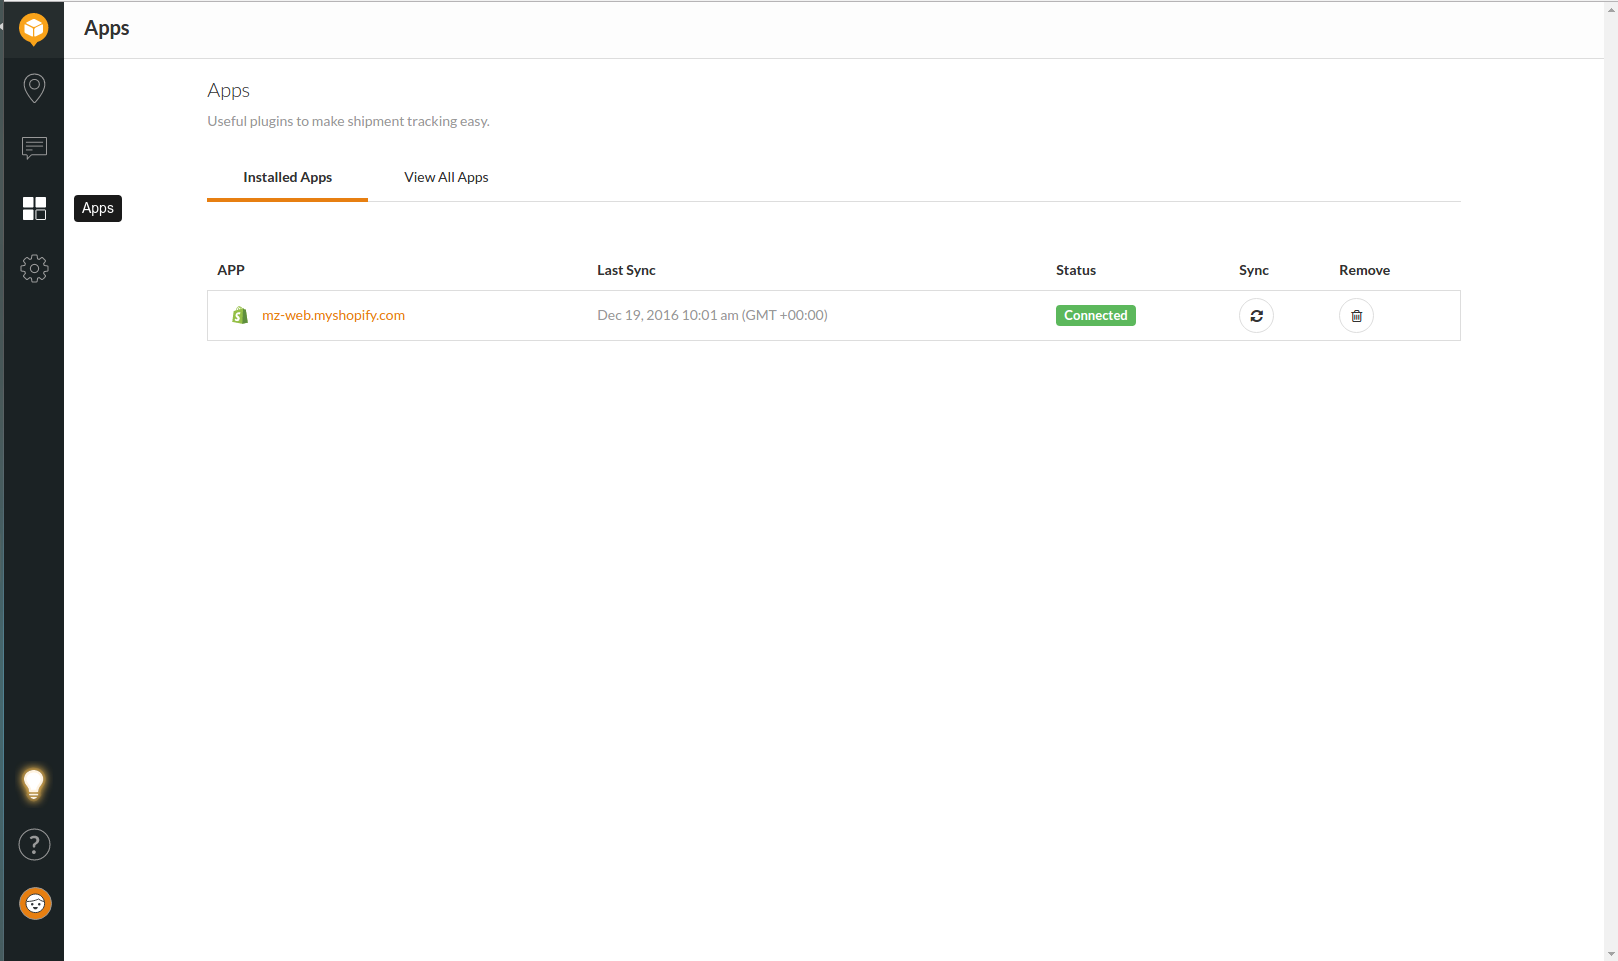Open shipments via the location pin icon
This screenshot has width=1618, height=961.
34,88
